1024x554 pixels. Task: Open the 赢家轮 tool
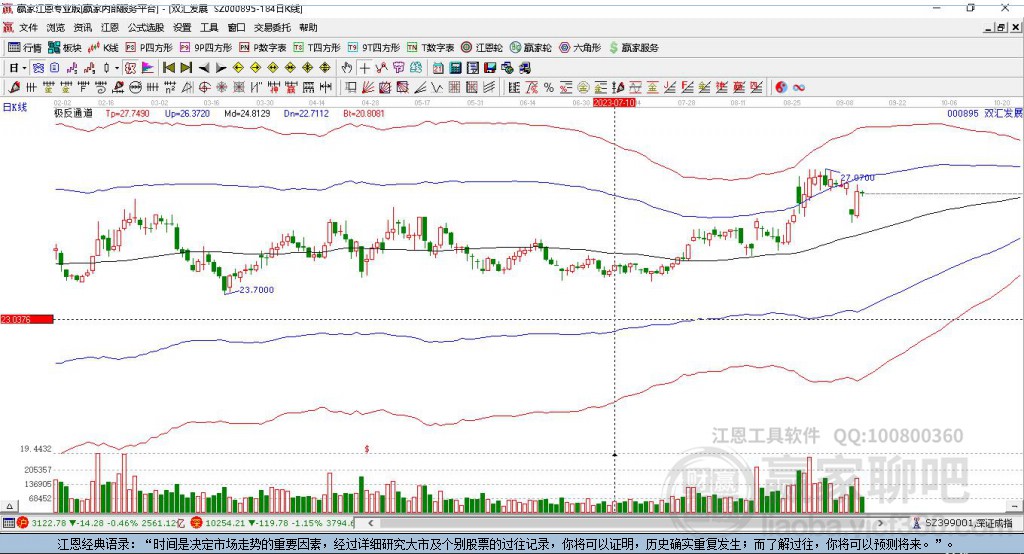coord(531,48)
